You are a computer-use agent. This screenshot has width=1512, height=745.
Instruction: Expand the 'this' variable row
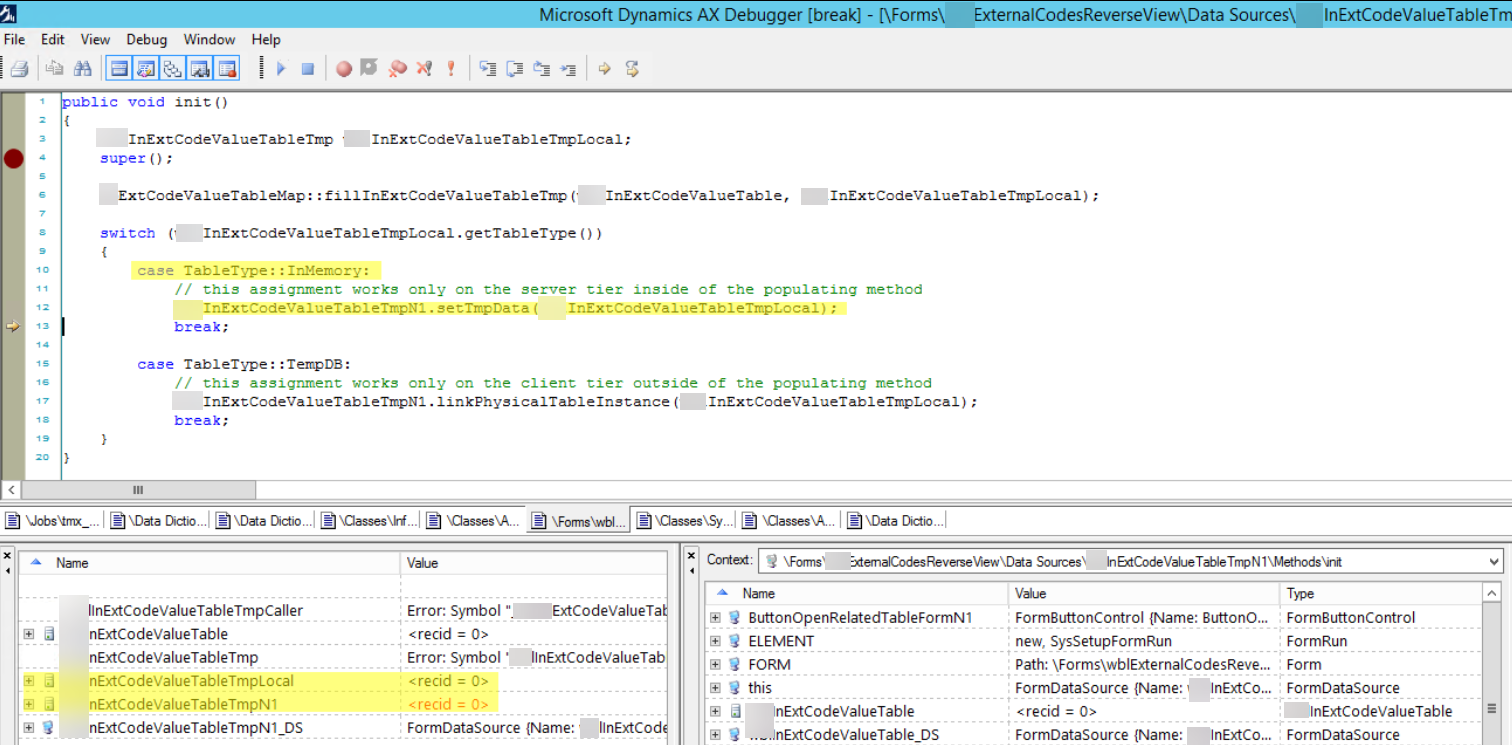point(715,688)
